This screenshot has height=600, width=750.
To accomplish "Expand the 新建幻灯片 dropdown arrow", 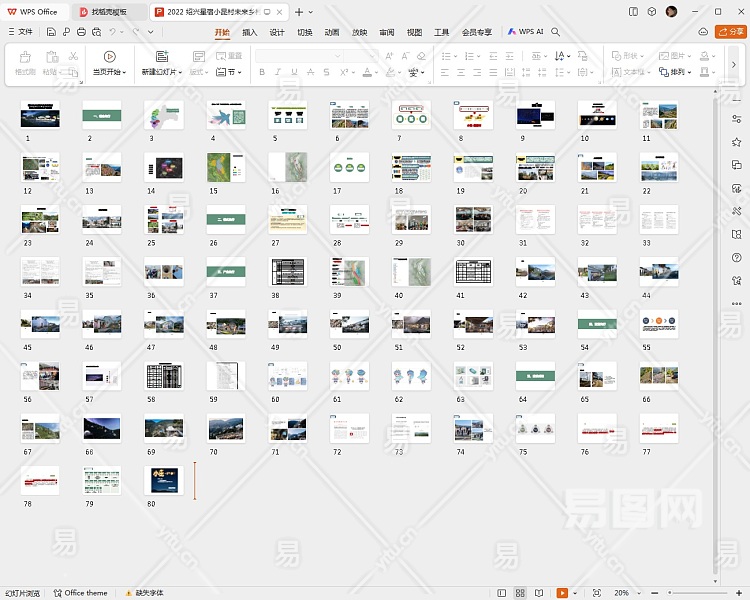I will 182,73.
